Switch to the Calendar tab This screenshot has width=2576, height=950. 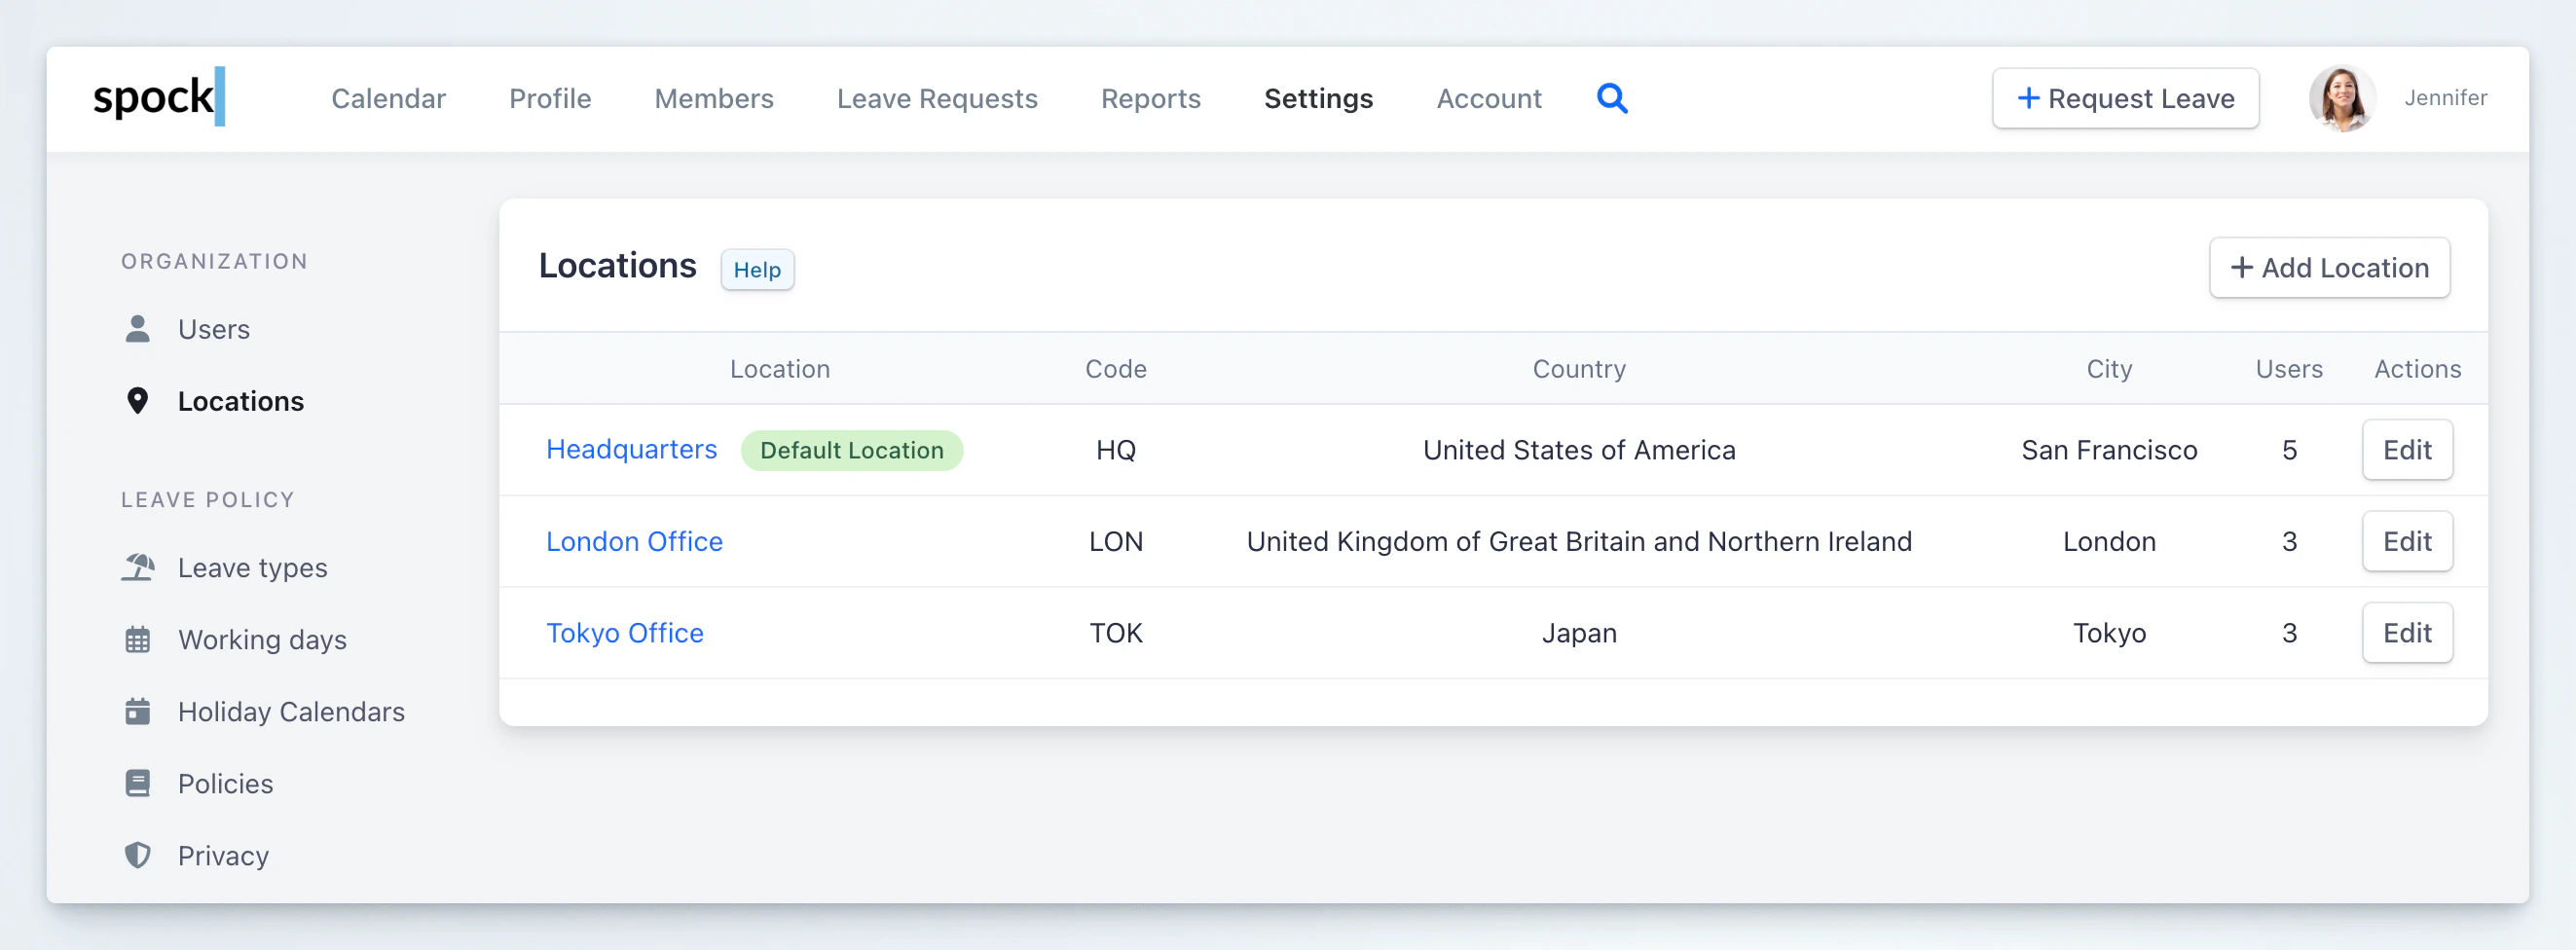click(388, 98)
